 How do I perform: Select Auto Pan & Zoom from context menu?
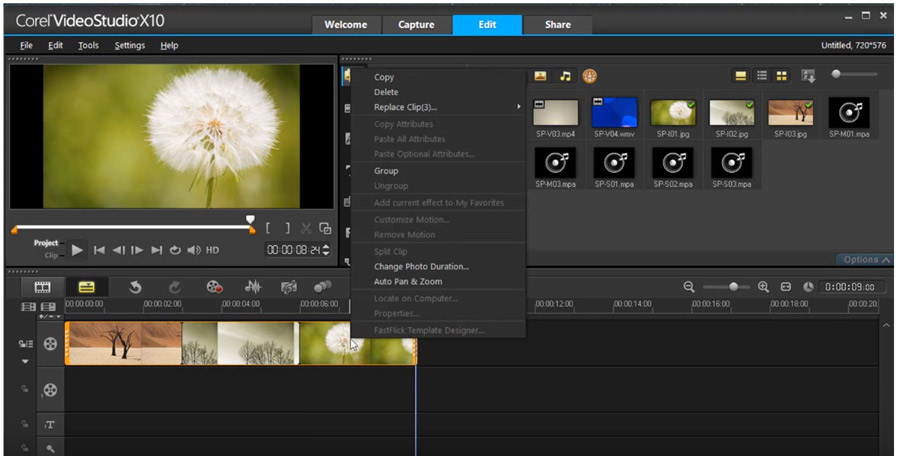click(x=408, y=282)
